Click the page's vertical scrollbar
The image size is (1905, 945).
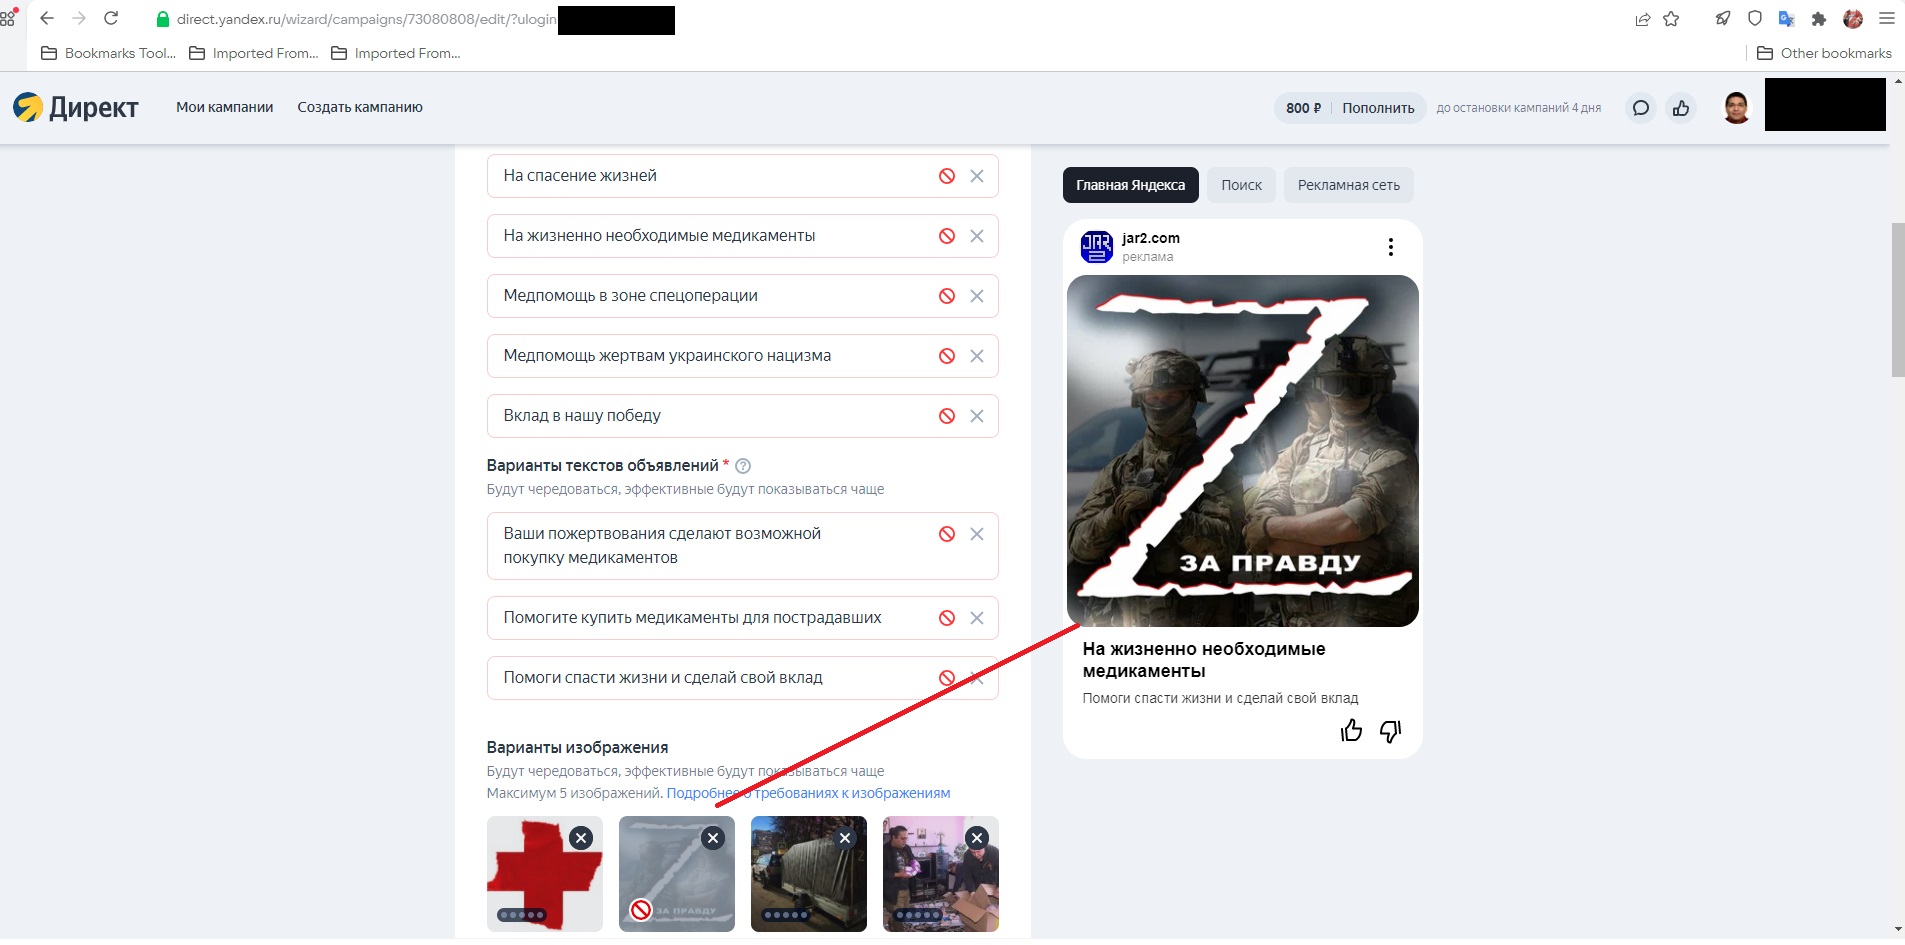coord(1897,300)
